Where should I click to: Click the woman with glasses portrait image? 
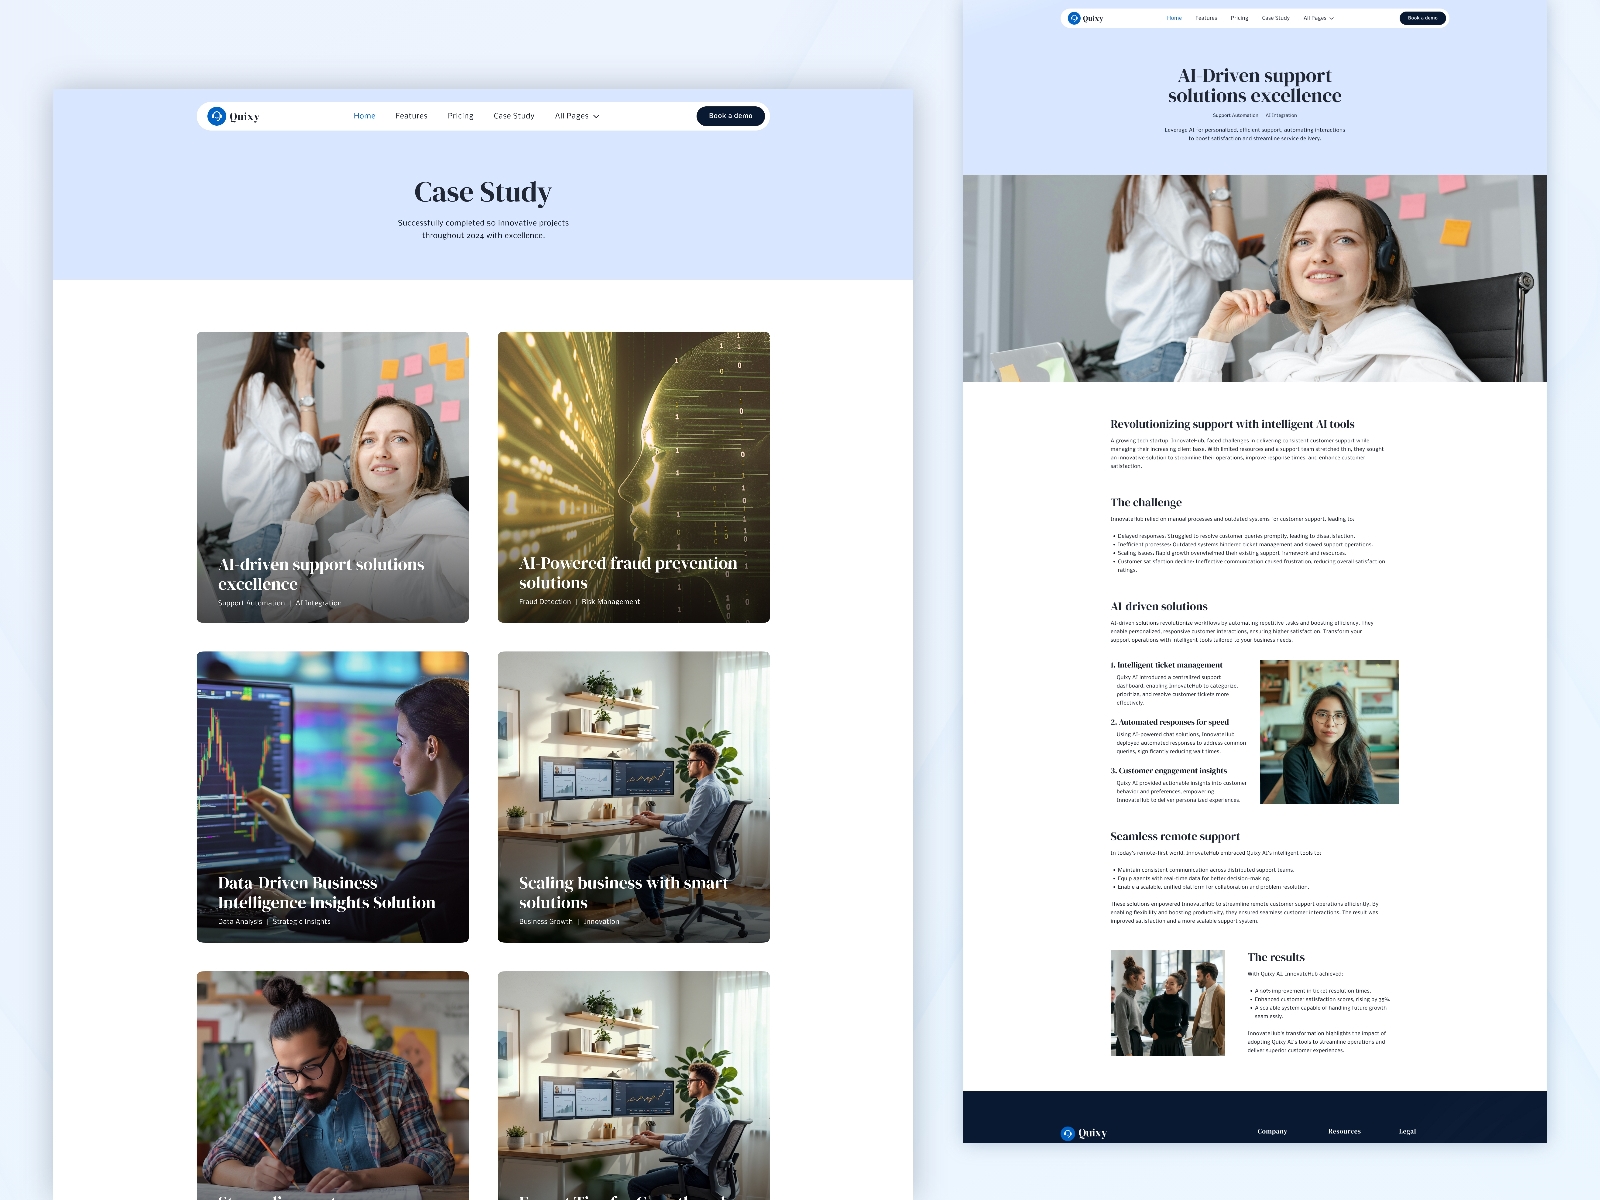[x=1329, y=732]
